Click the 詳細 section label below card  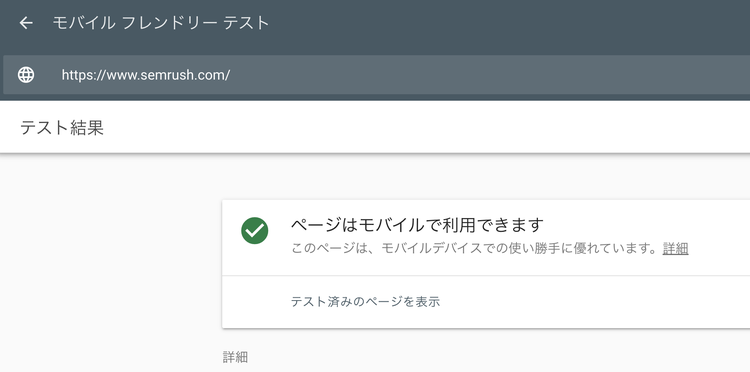pos(235,357)
